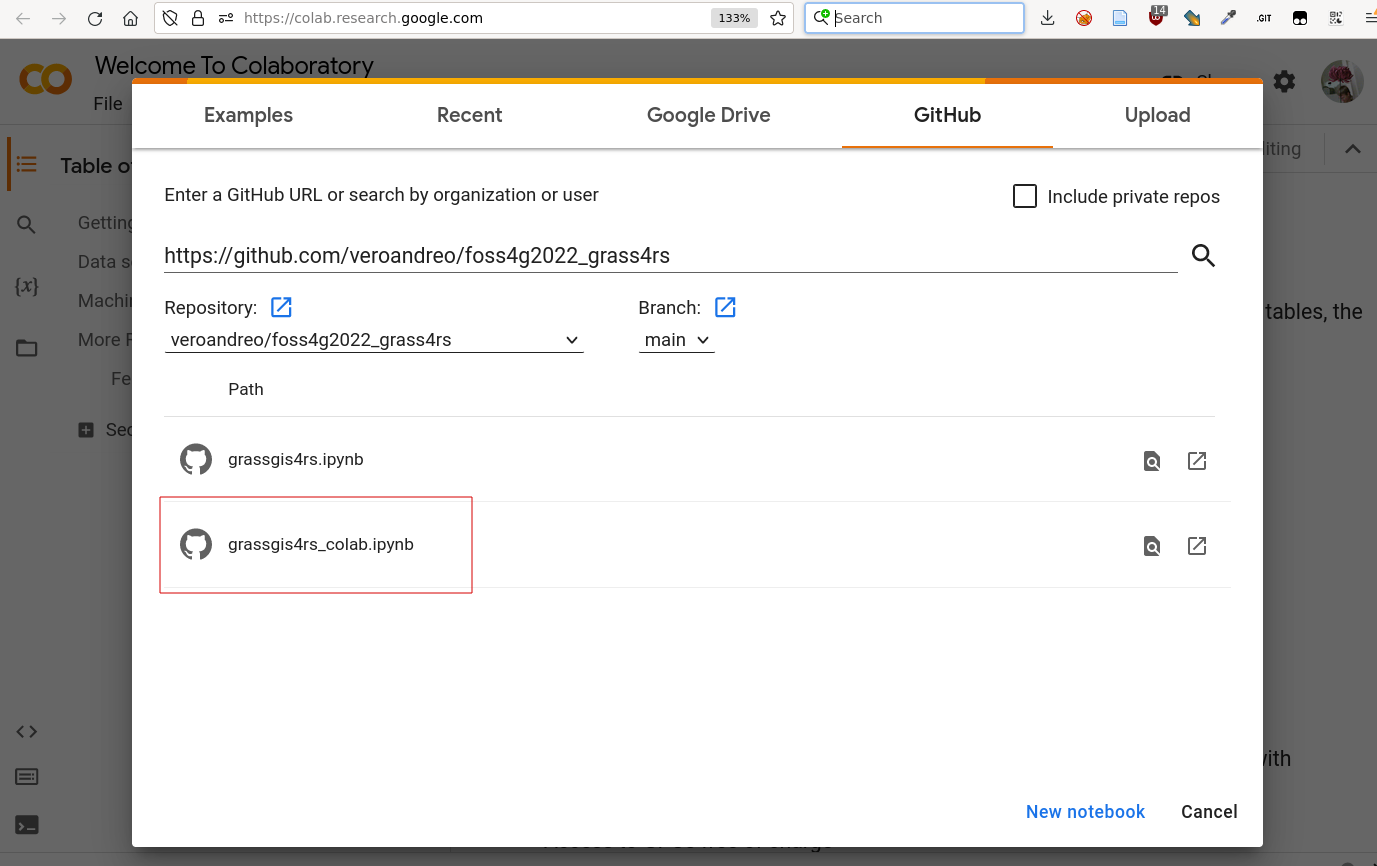1377x866 pixels.
Task: Select the GitHub tab
Action: point(947,115)
